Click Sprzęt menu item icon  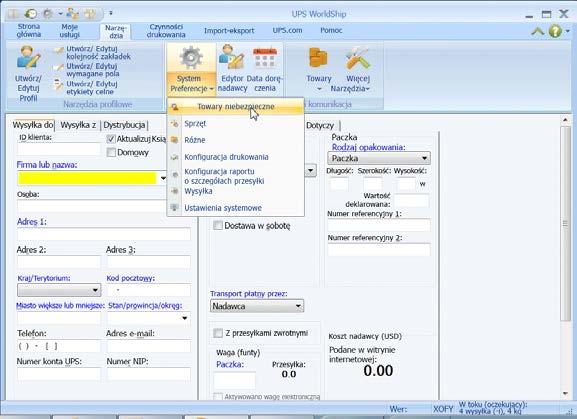(175, 124)
